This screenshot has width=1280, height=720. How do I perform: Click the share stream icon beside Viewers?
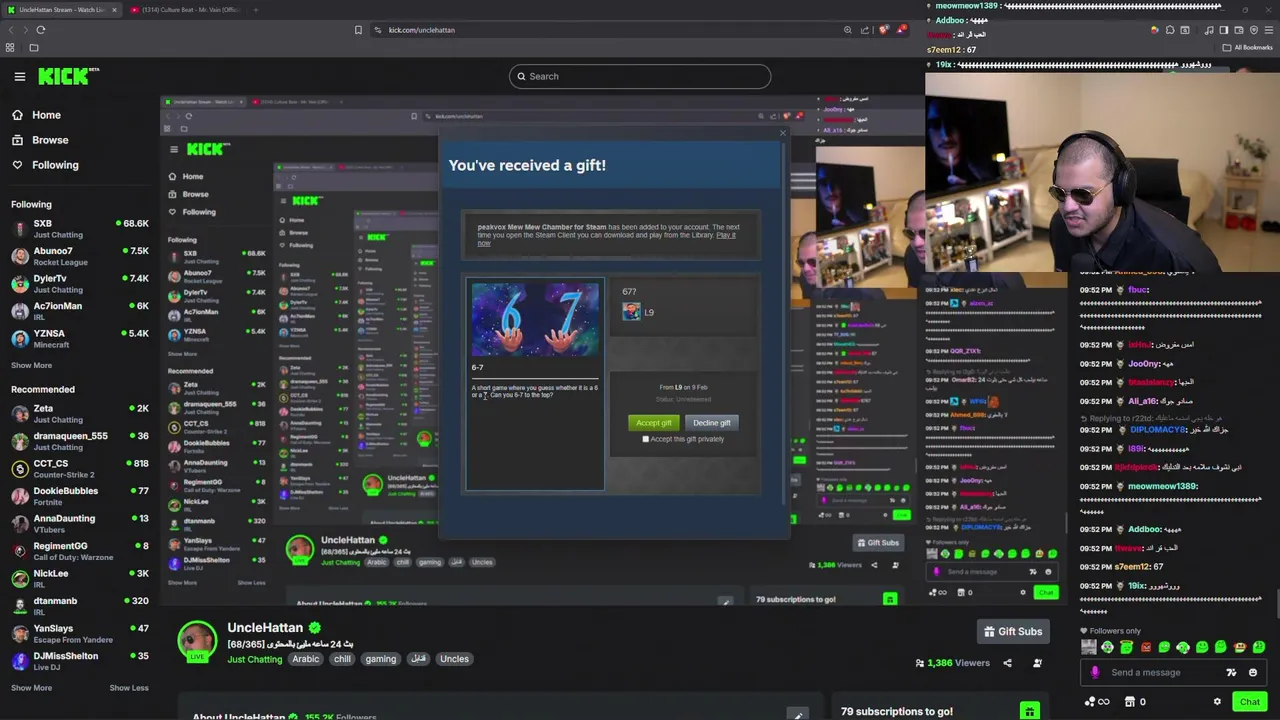[x=1007, y=663]
